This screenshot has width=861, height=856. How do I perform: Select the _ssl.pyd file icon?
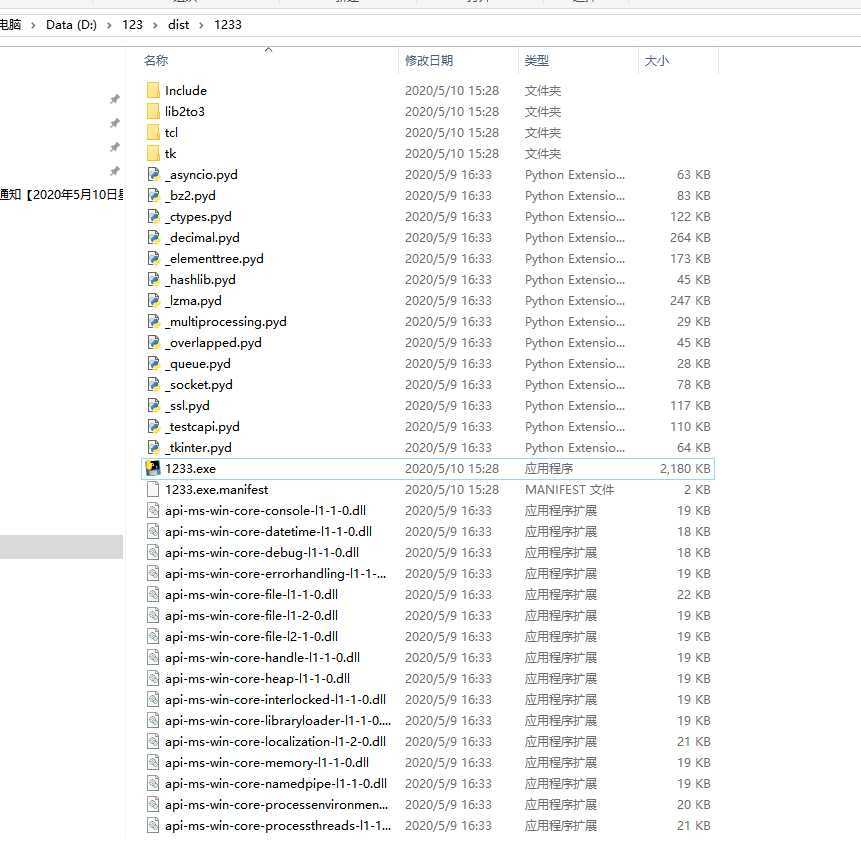[153, 405]
